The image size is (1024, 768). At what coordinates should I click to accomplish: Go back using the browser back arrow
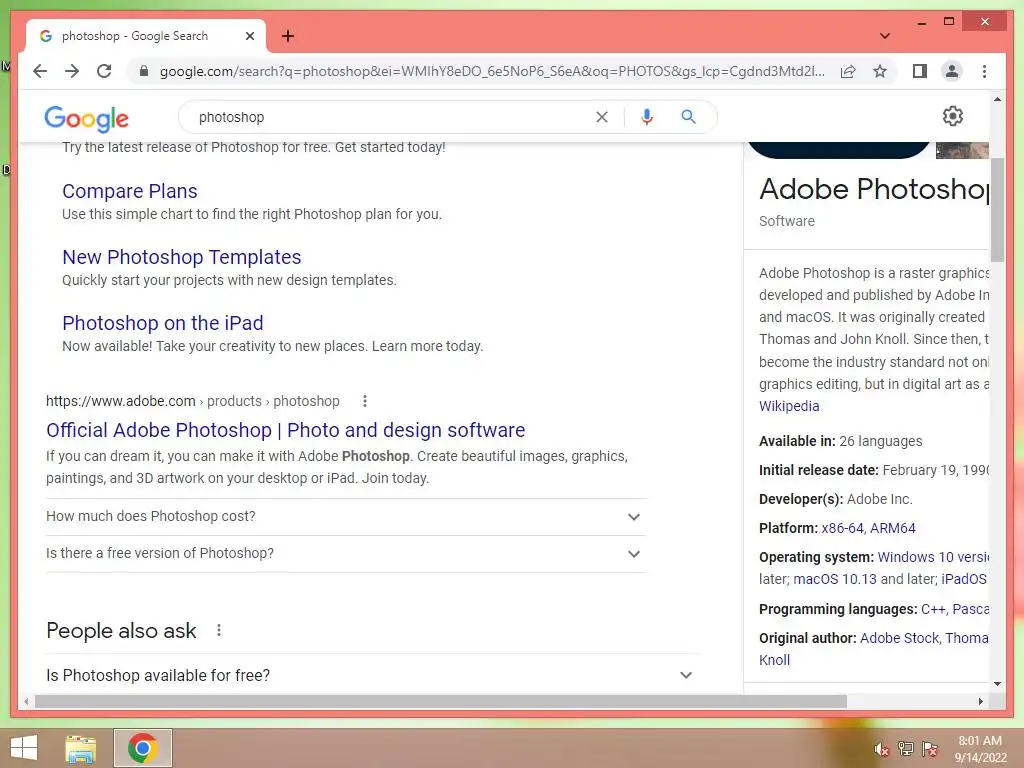coord(40,71)
